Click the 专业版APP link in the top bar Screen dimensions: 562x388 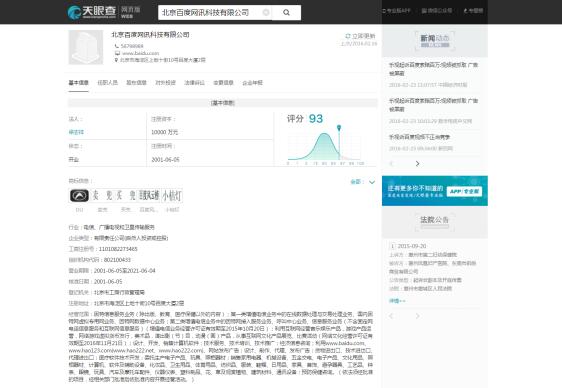396,11
